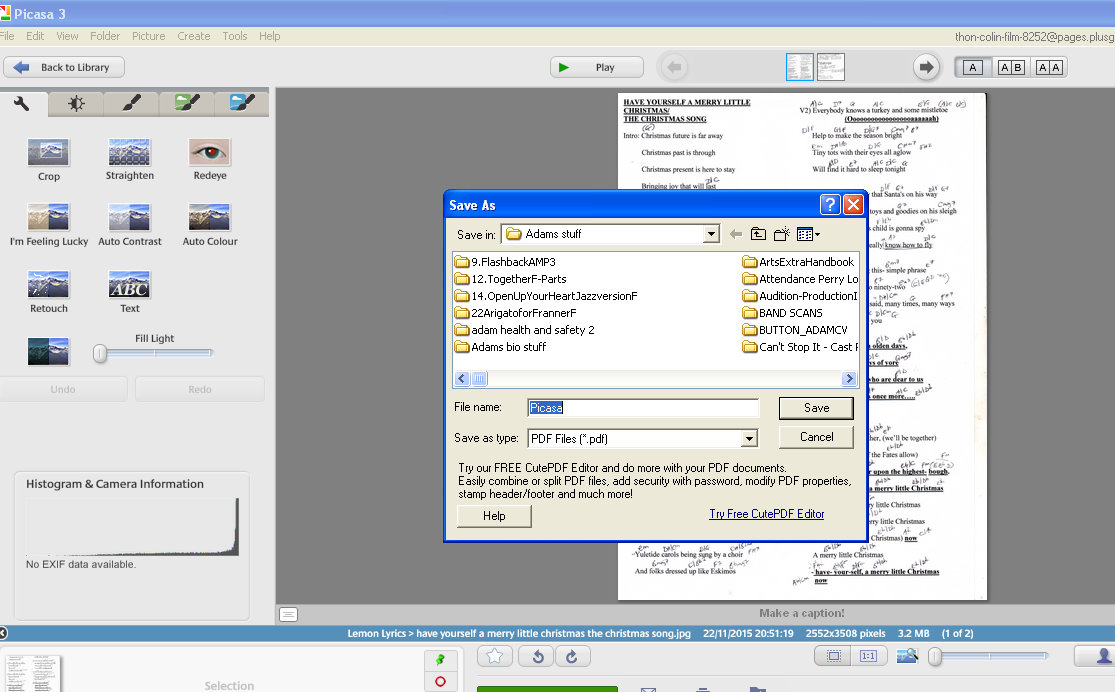Apply Auto Colour

[x=209, y=220]
